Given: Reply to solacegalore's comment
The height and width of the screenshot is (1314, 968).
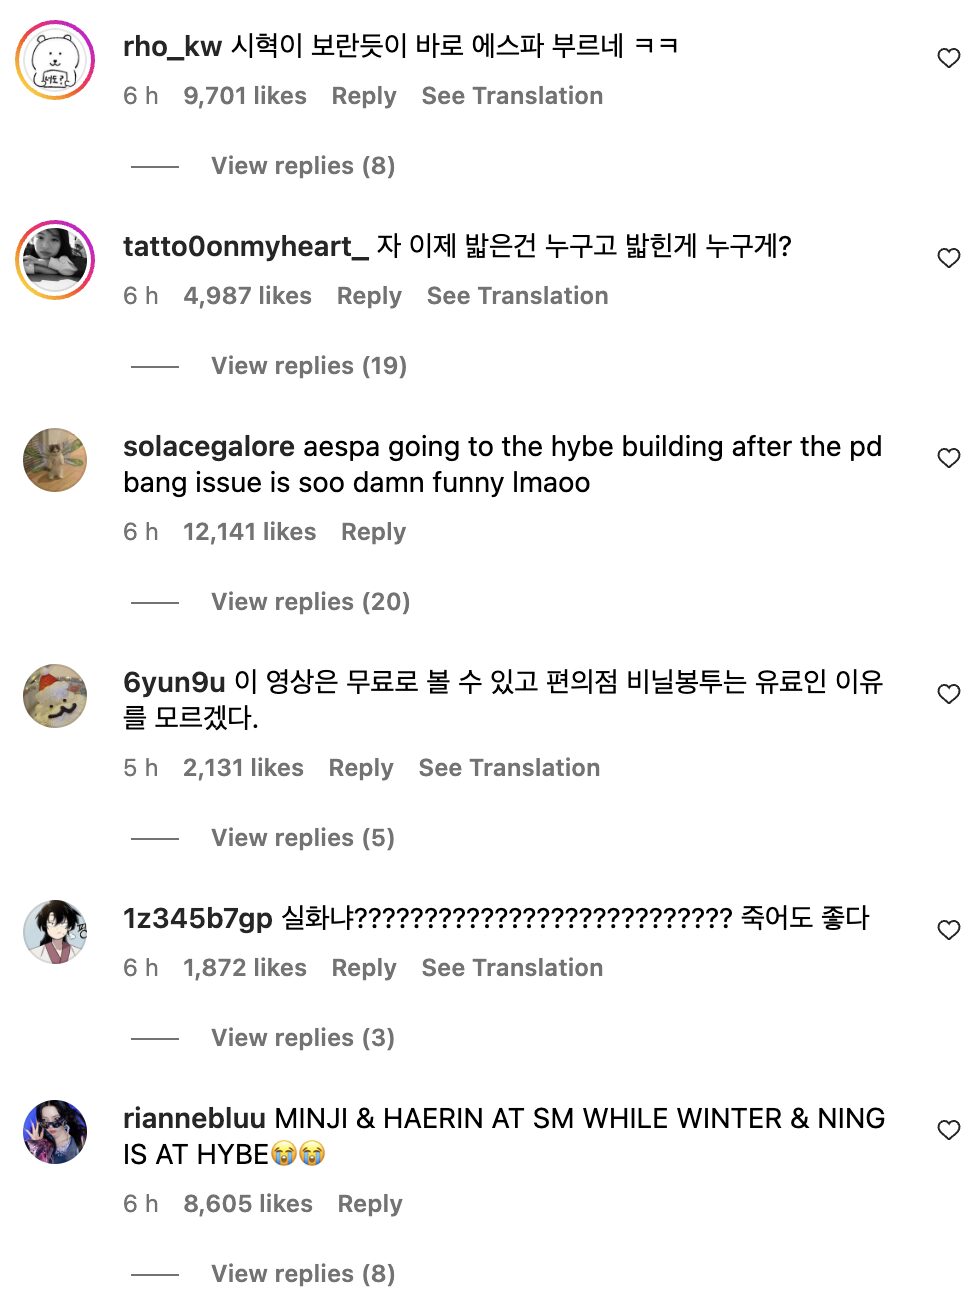Looking at the screenshot, I should [x=373, y=532].
